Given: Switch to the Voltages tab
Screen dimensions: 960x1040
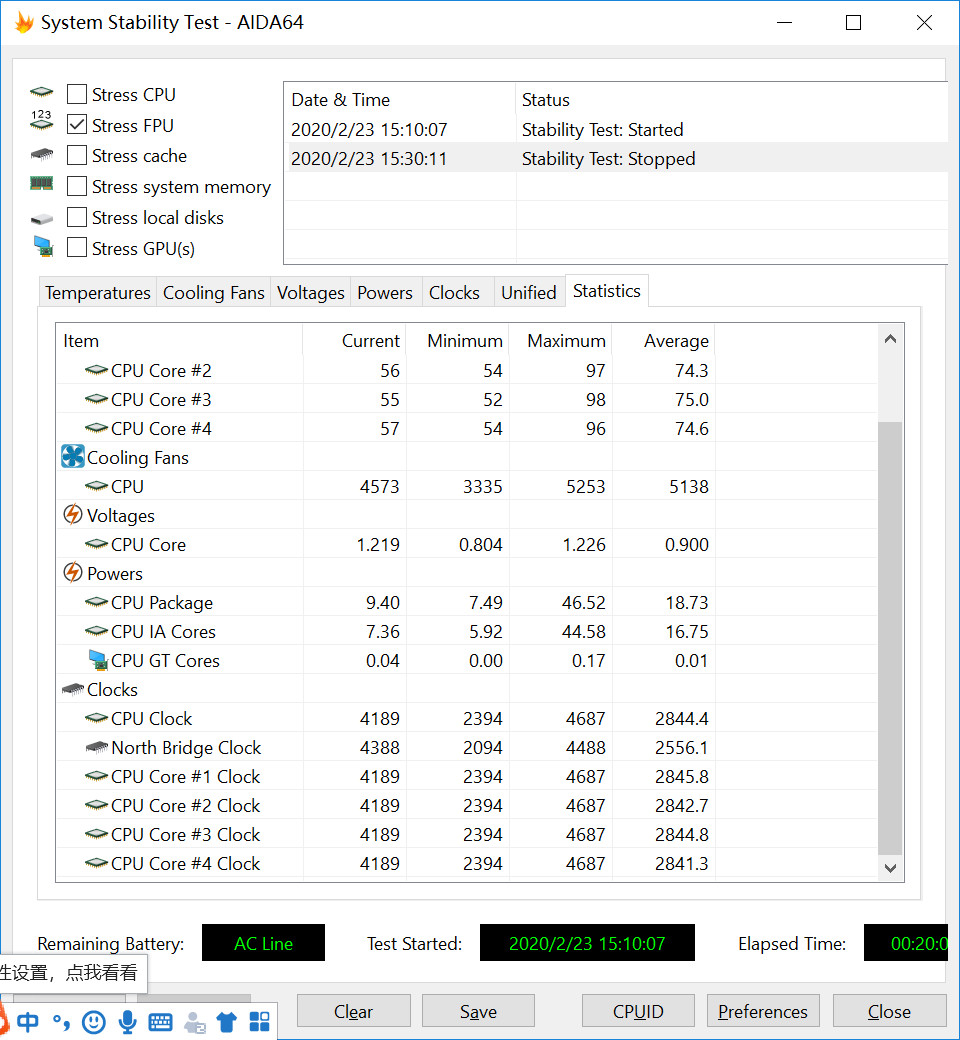Looking at the screenshot, I should tap(310, 292).
